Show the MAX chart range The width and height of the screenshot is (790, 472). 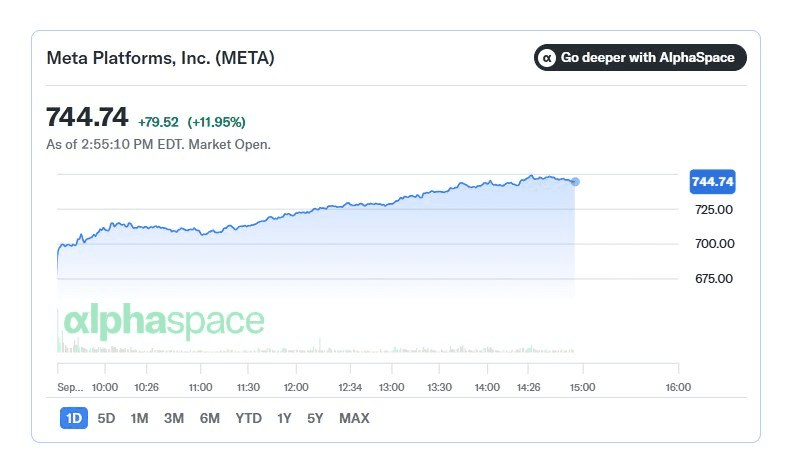[x=354, y=418]
